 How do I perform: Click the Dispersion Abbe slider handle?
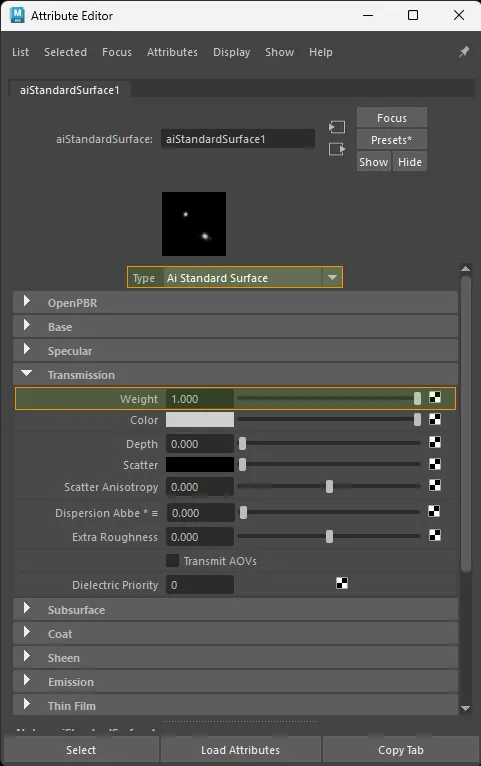[243, 512]
